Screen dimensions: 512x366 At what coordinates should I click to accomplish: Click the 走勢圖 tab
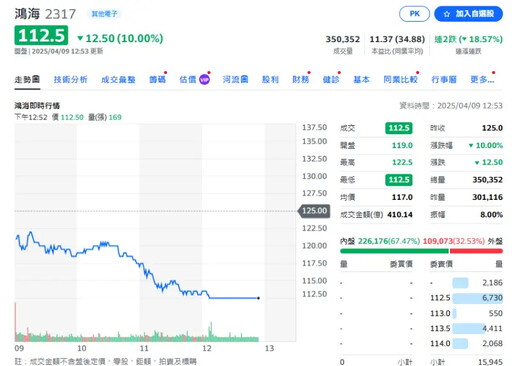pos(27,80)
